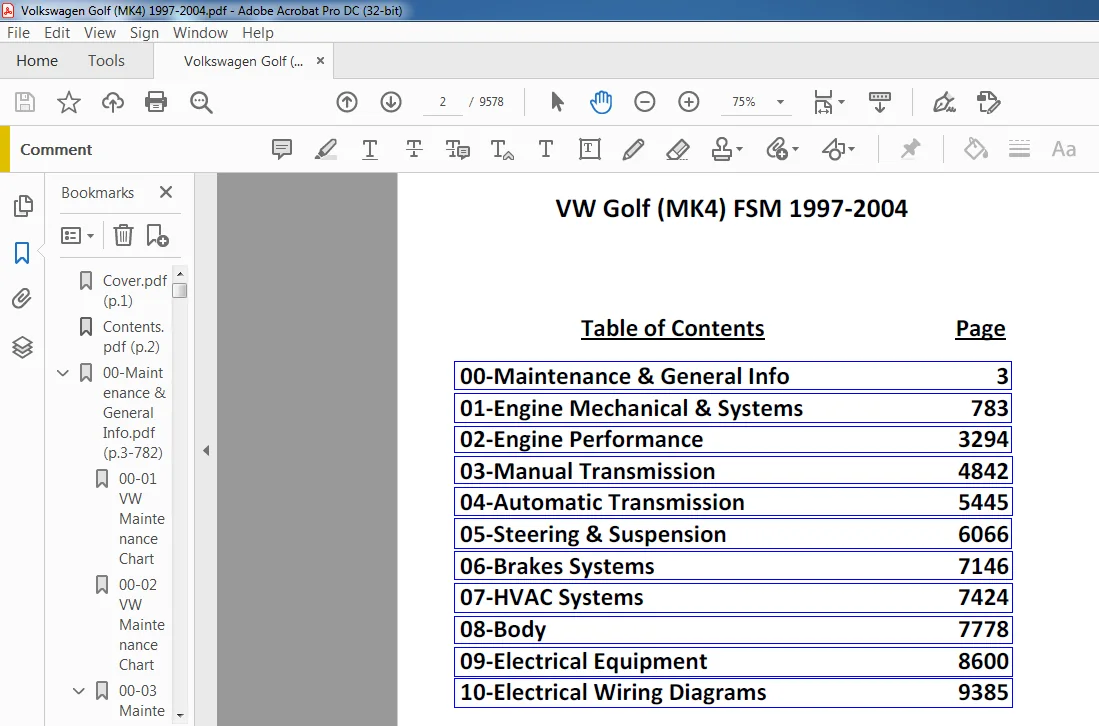The width and height of the screenshot is (1099, 726).
Task: Select the Add text box tool
Action: pyautogui.click(x=589, y=149)
